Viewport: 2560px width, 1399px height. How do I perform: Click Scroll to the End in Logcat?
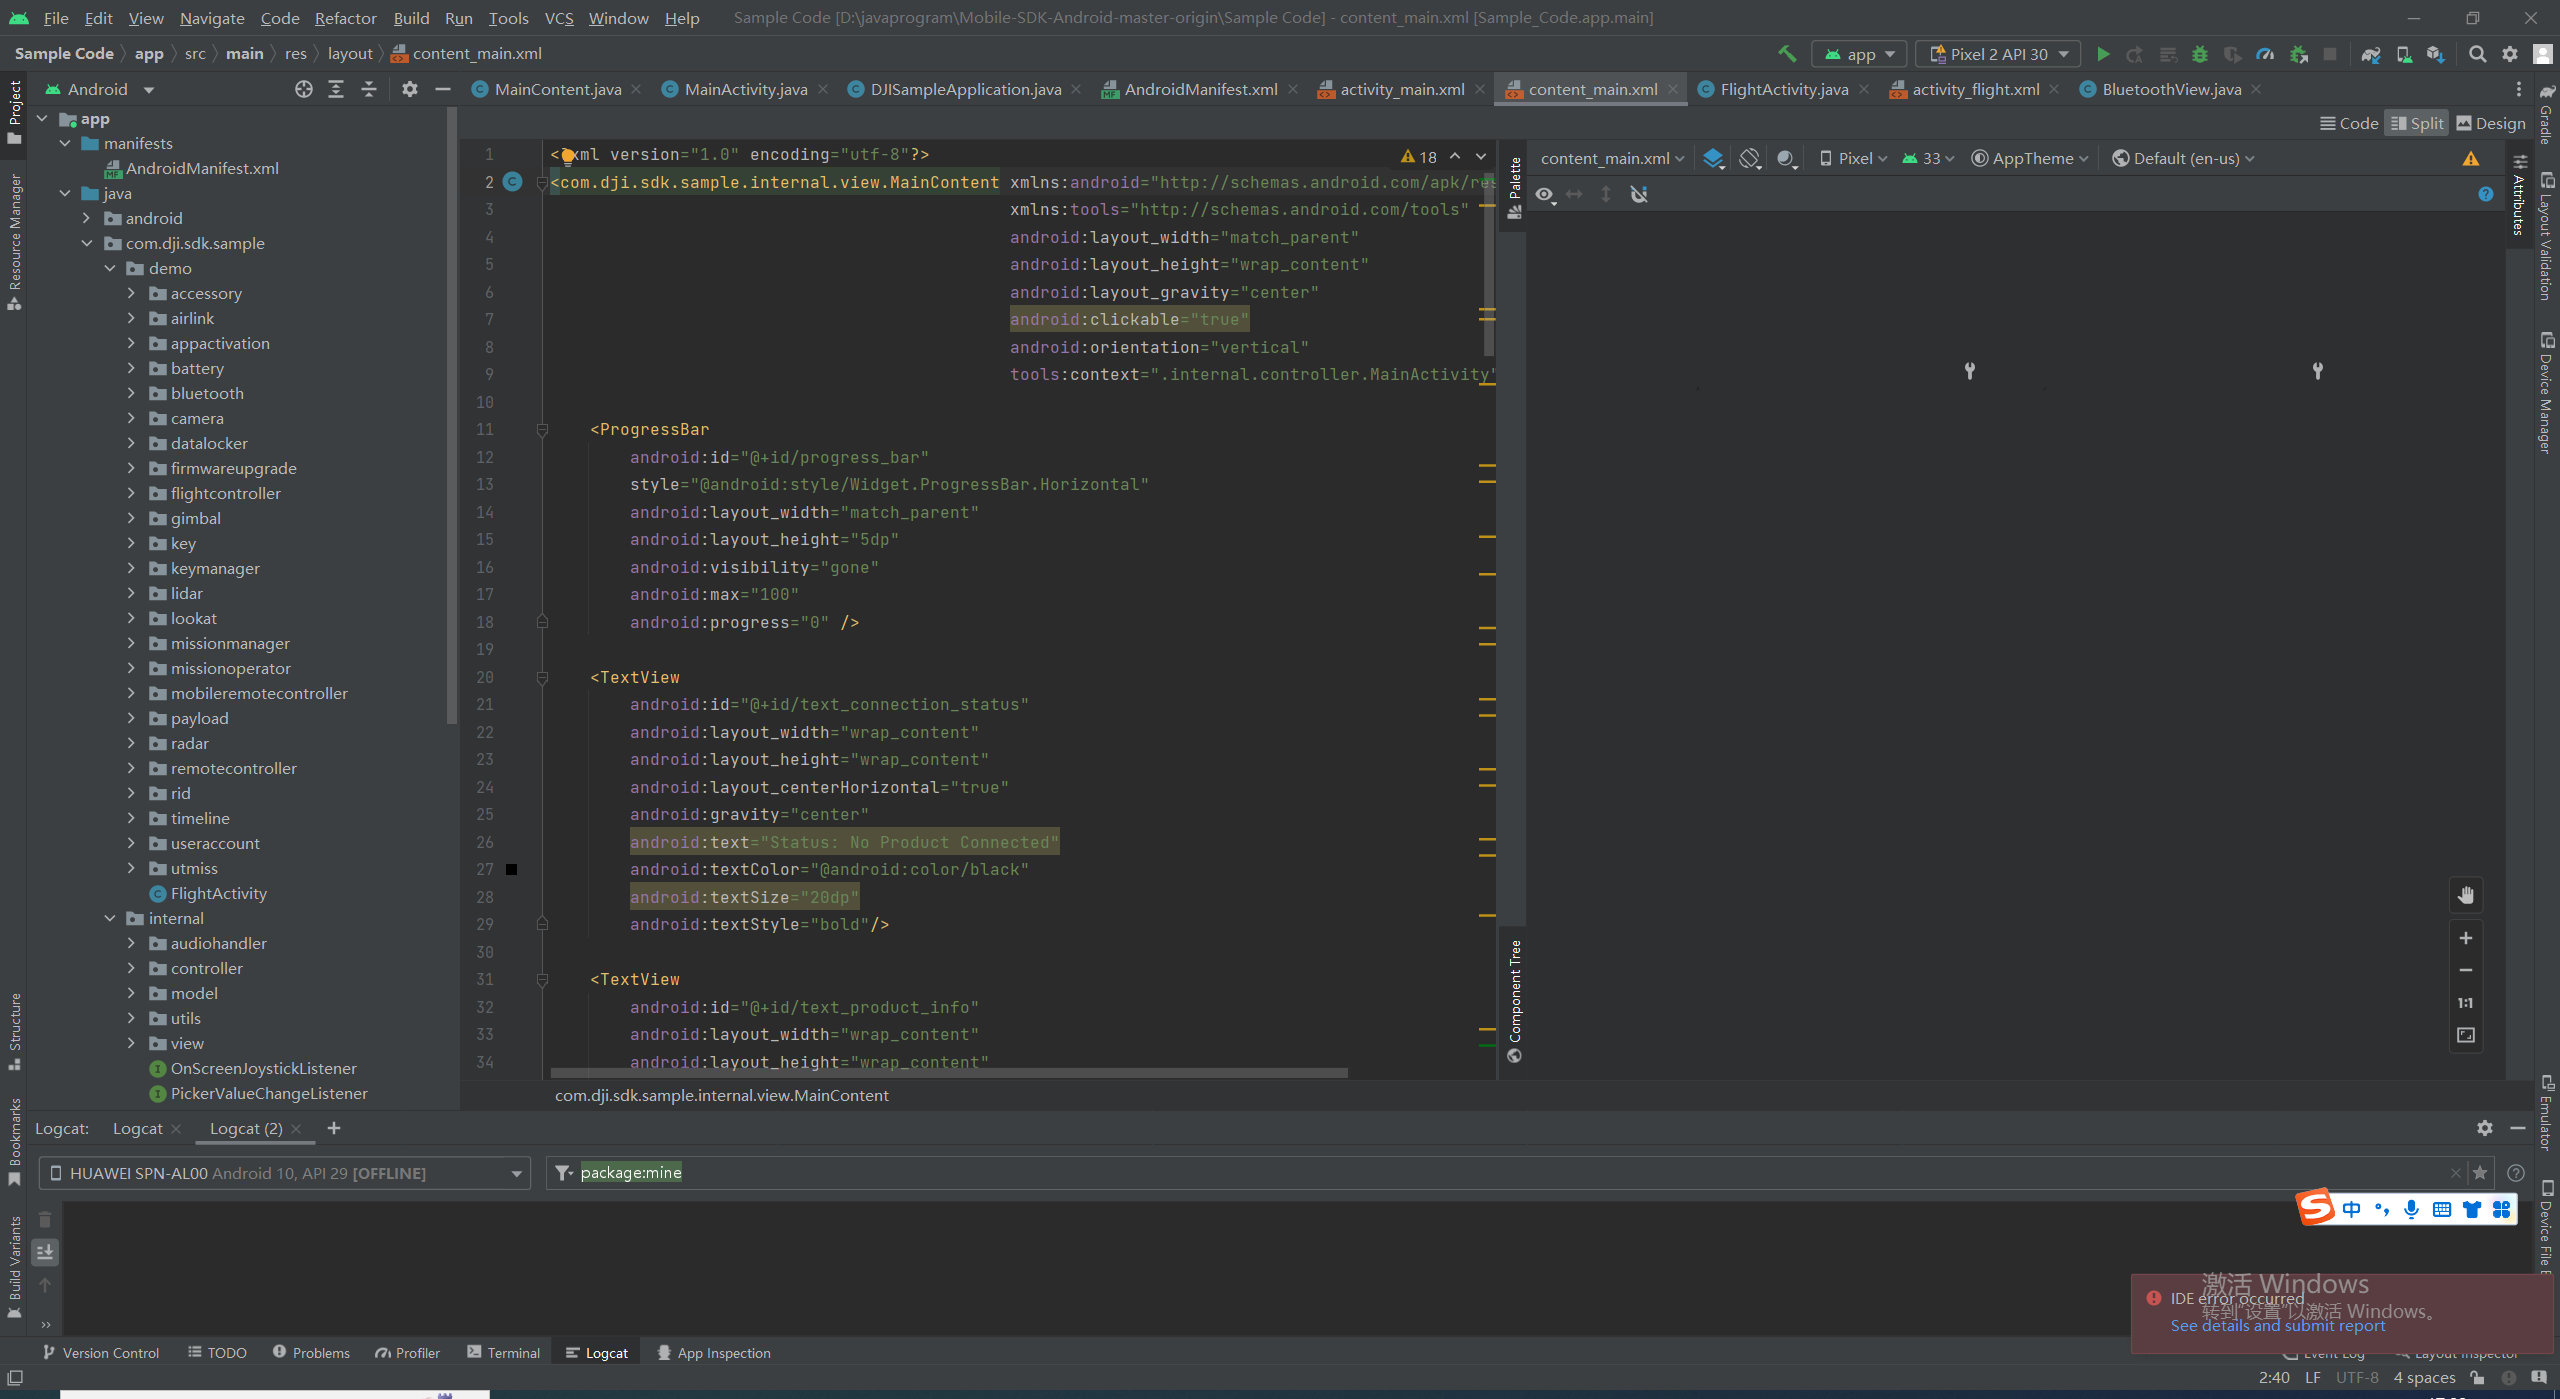click(45, 1252)
